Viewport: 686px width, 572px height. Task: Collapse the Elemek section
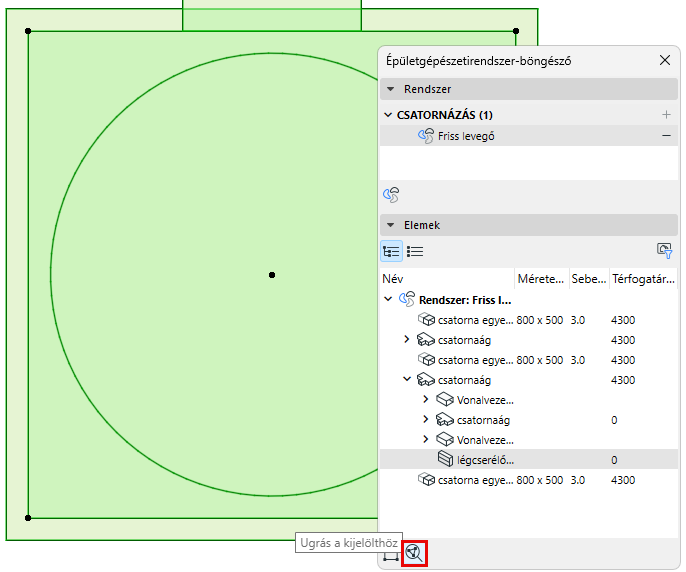coord(391,225)
